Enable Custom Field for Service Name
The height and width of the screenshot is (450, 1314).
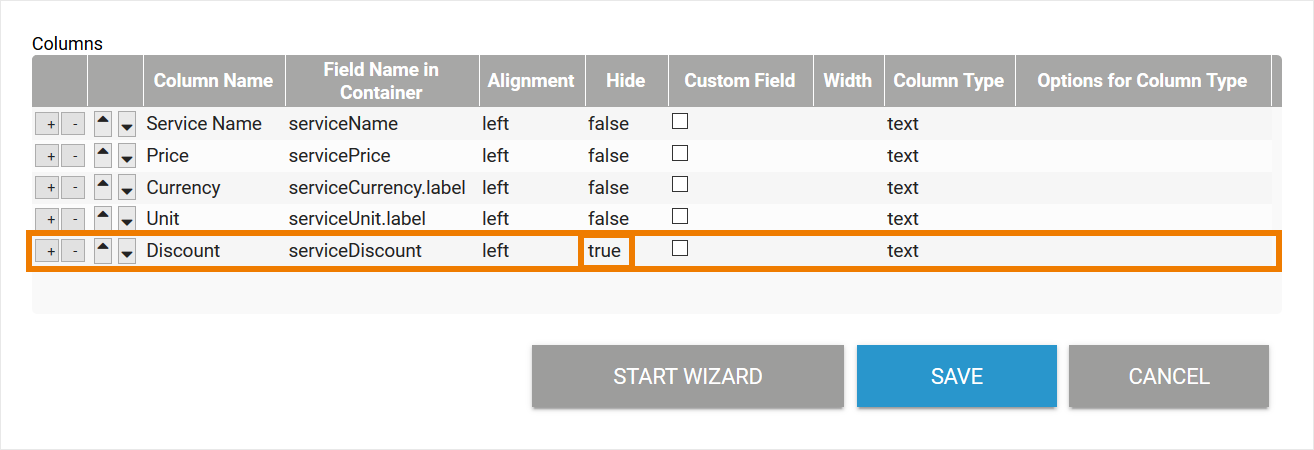pos(680,122)
